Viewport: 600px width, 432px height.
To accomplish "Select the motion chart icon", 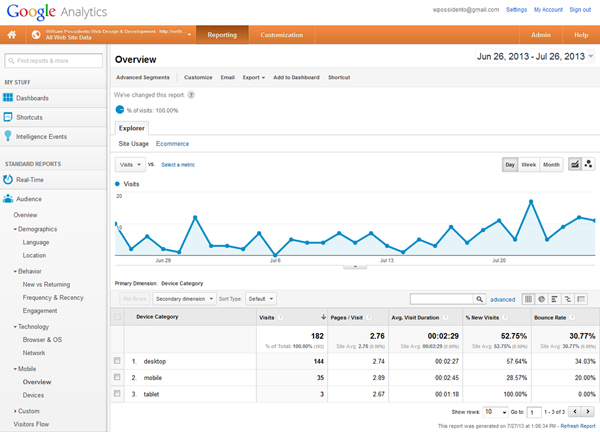I will pos(589,165).
